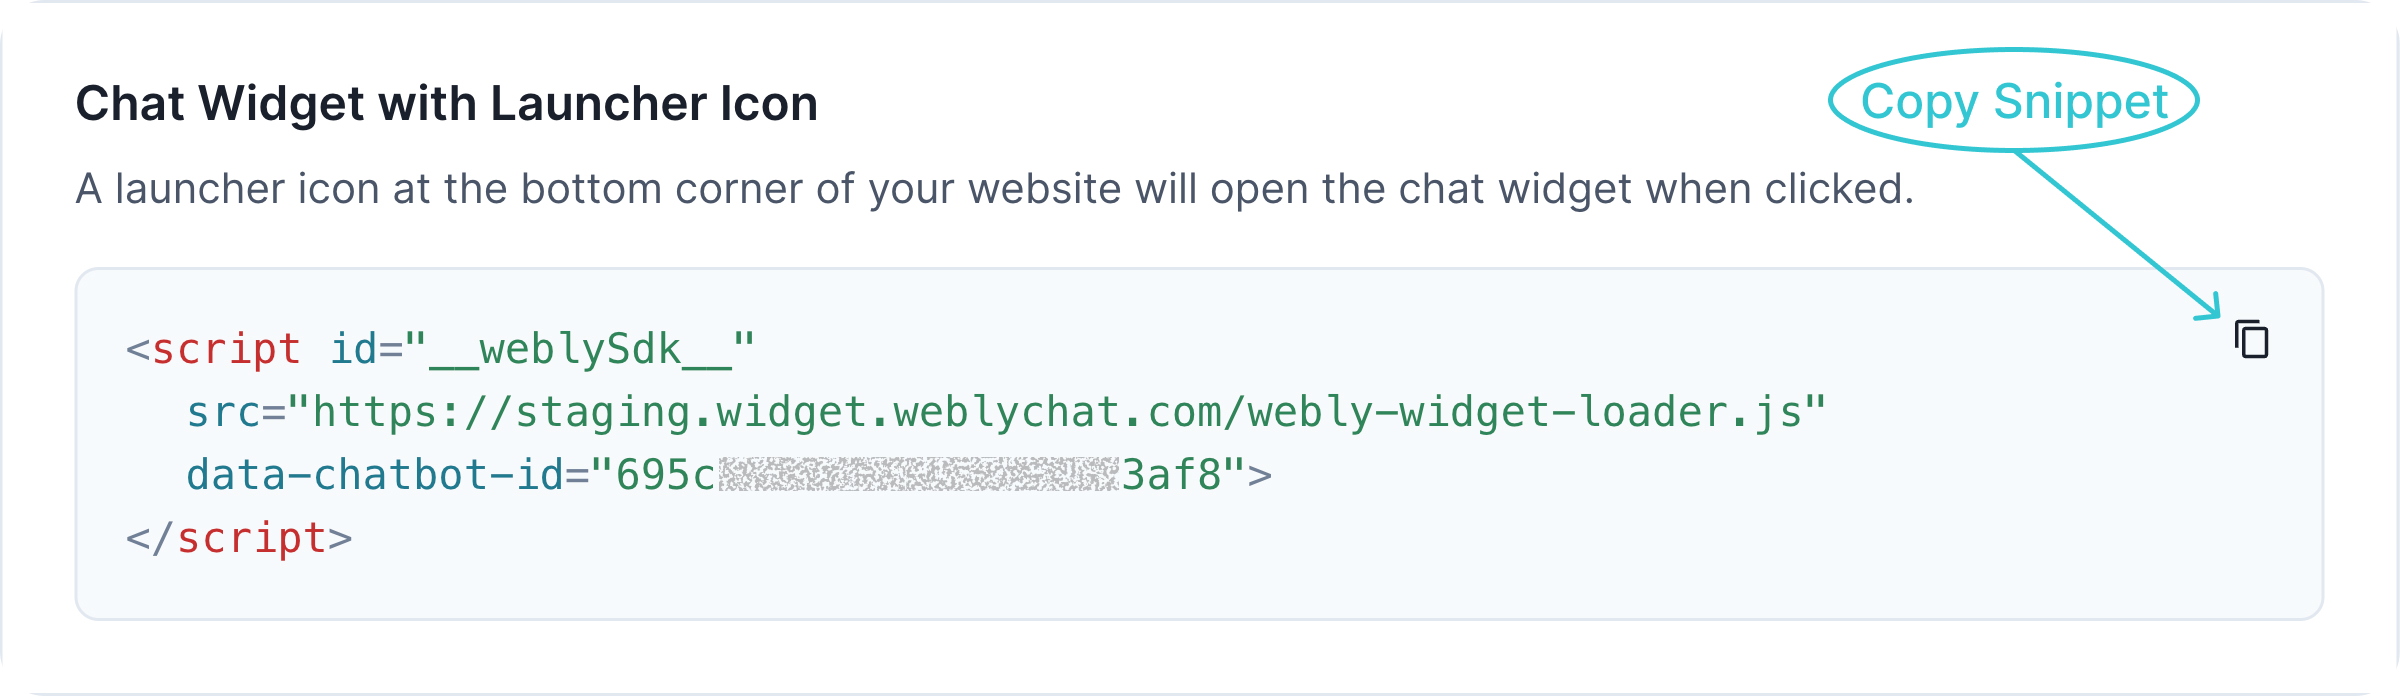Click the "Chat Widget with Launcher Icon" heading

coord(446,104)
